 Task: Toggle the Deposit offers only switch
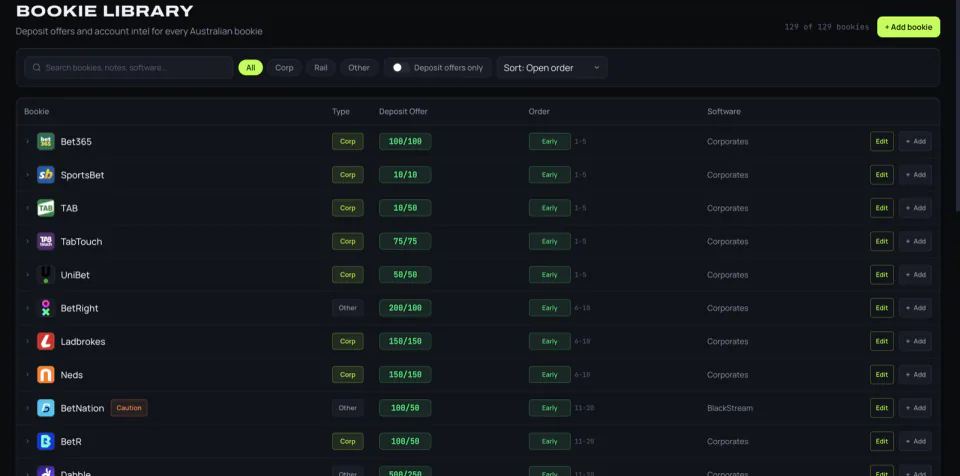click(400, 67)
